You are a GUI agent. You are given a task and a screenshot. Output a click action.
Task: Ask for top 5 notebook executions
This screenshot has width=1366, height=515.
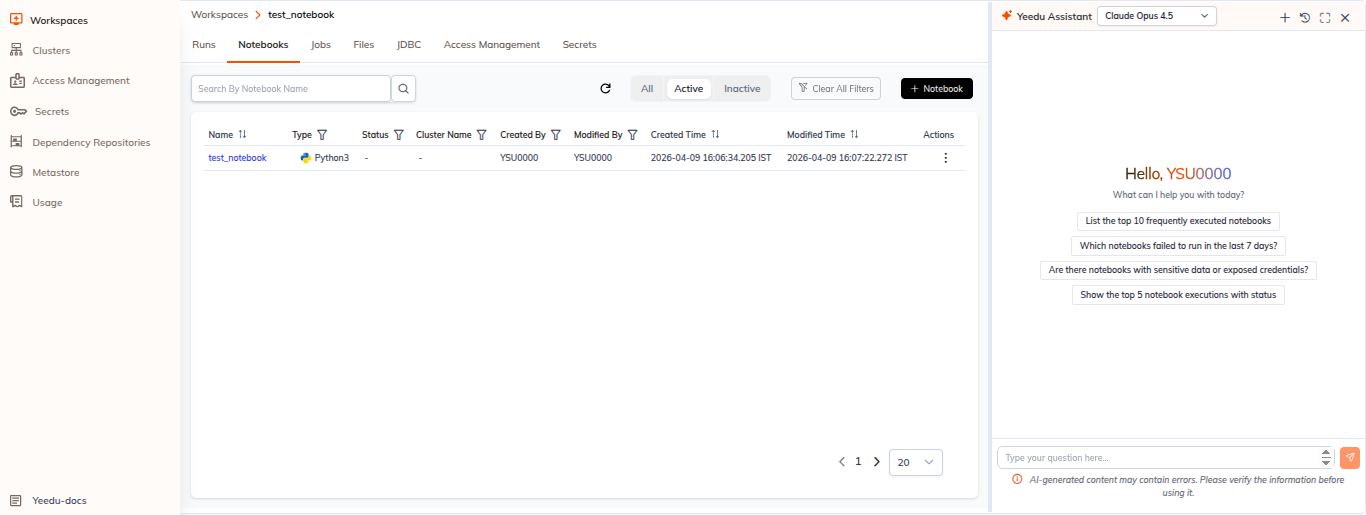point(1178,295)
